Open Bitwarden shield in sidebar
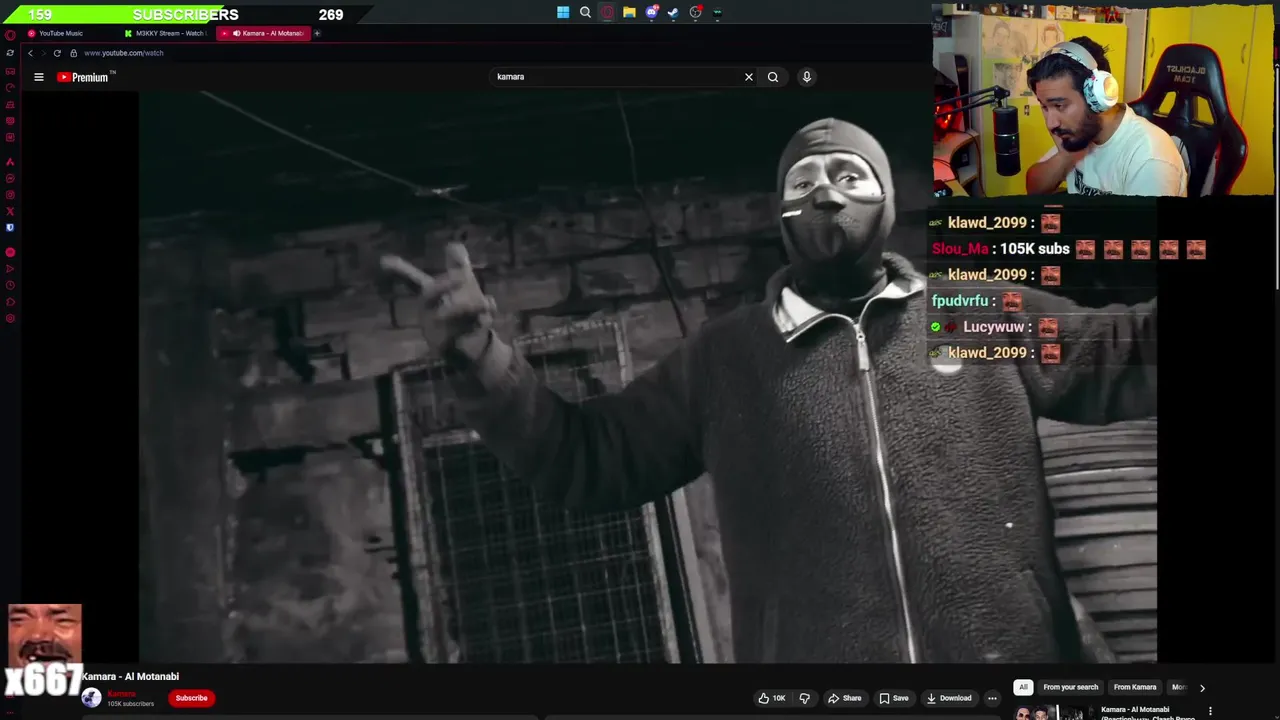This screenshot has height=720, width=1280. tap(10, 227)
